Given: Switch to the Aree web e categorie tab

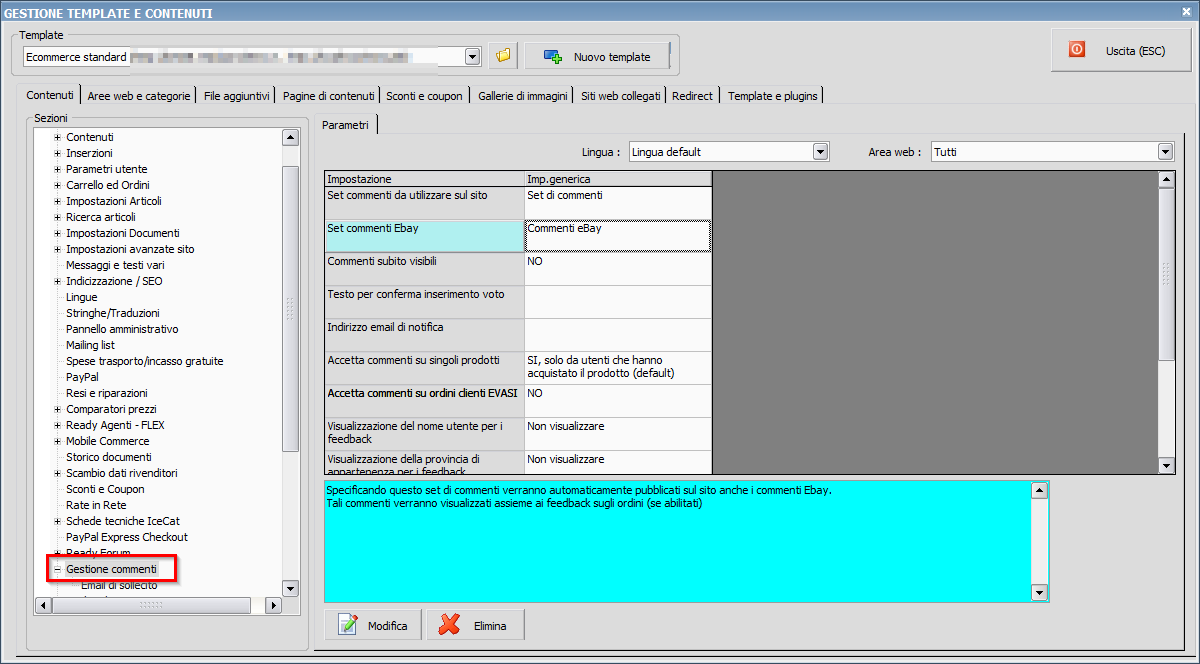Looking at the screenshot, I should coord(139,96).
